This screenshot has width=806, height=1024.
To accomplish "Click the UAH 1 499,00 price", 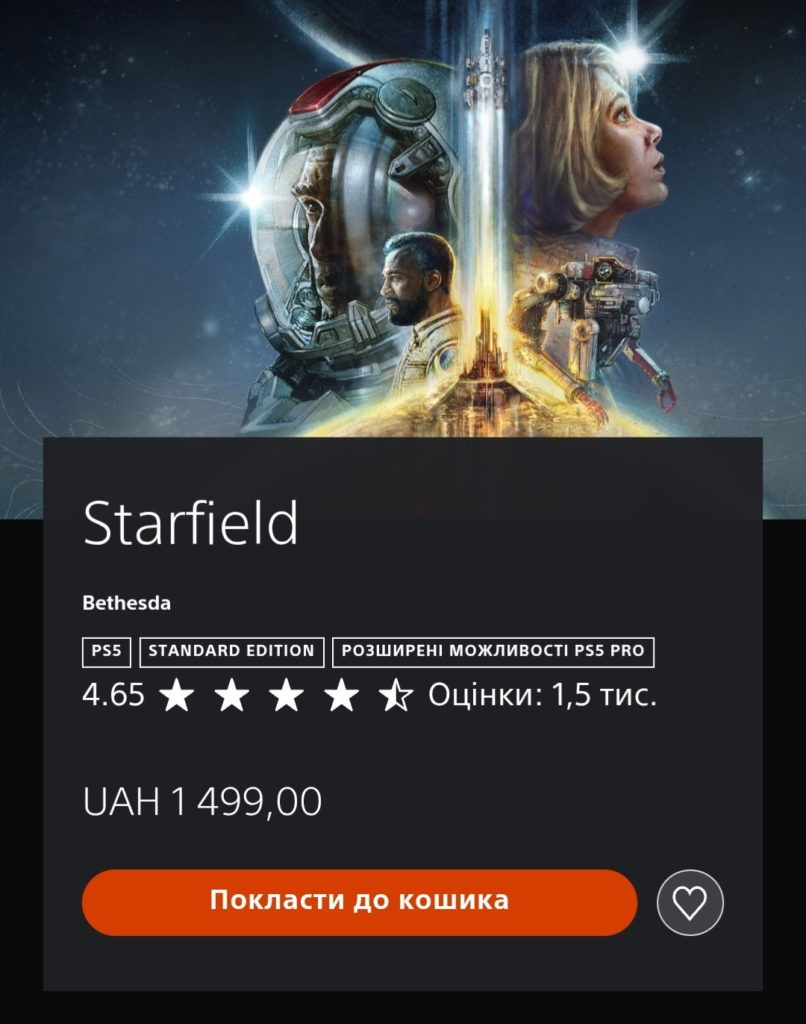I will [202, 801].
